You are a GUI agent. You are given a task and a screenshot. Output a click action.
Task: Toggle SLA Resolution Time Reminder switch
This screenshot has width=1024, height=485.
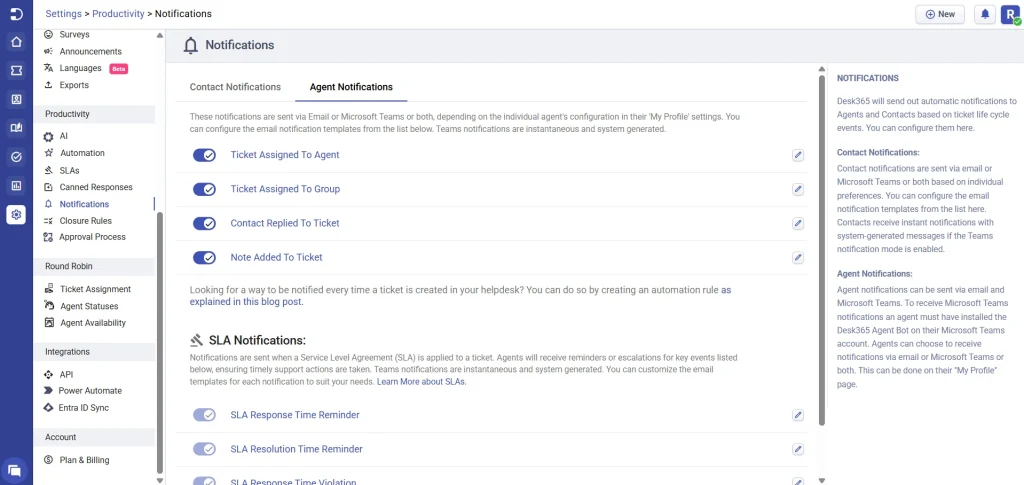(204, 449)
